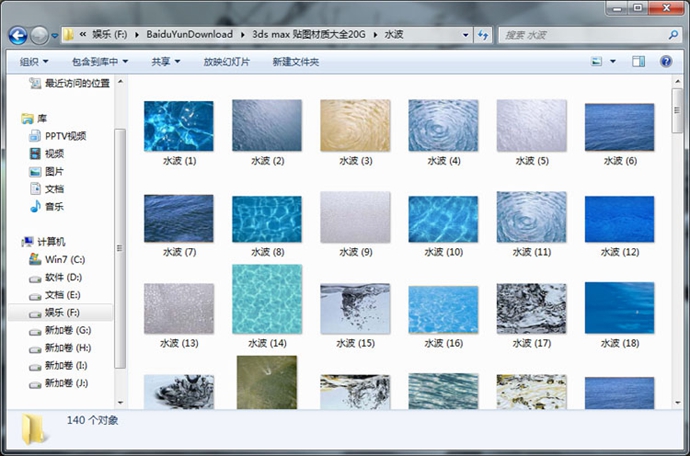Screen dimensions: 690x456
Task: Focus the 搜索 水波 search box
Action: pyautogui.click(x=583, y=35)
